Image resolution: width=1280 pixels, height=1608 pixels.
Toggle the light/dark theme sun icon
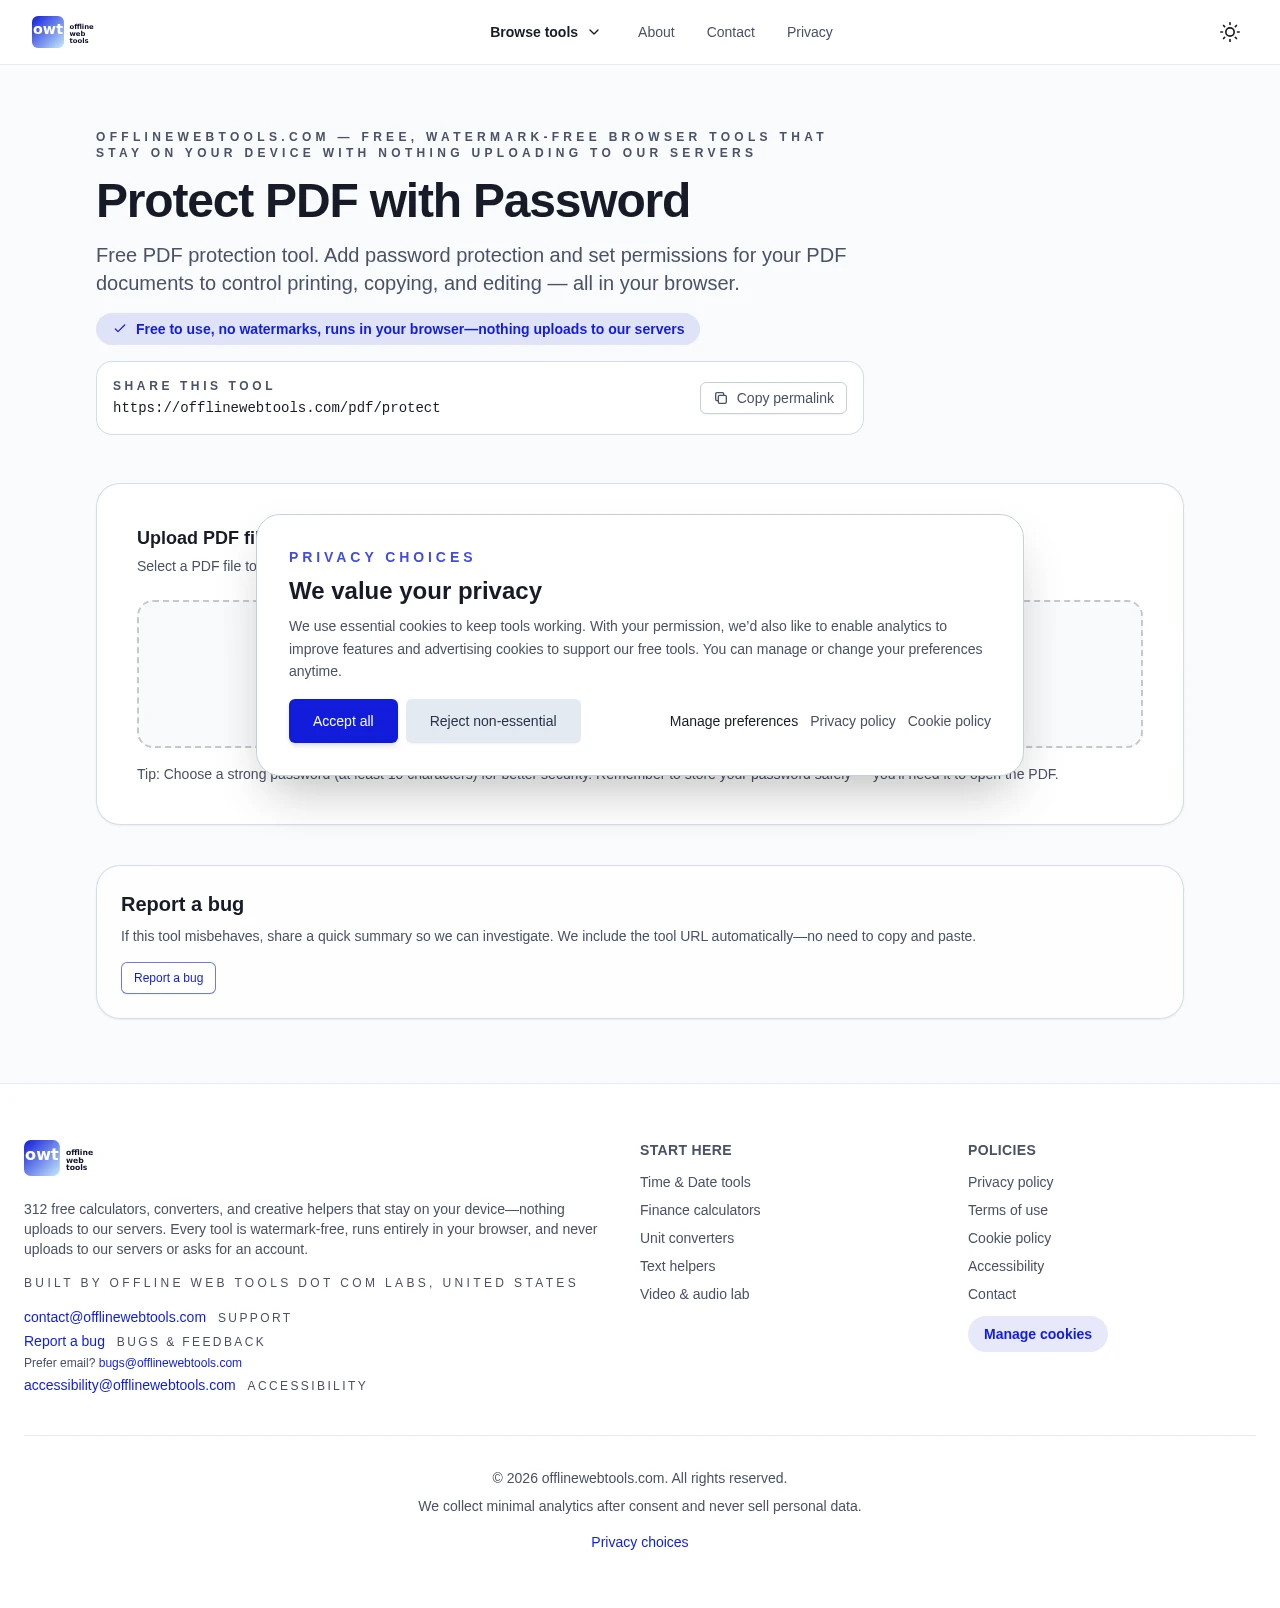click(1230, 32)
